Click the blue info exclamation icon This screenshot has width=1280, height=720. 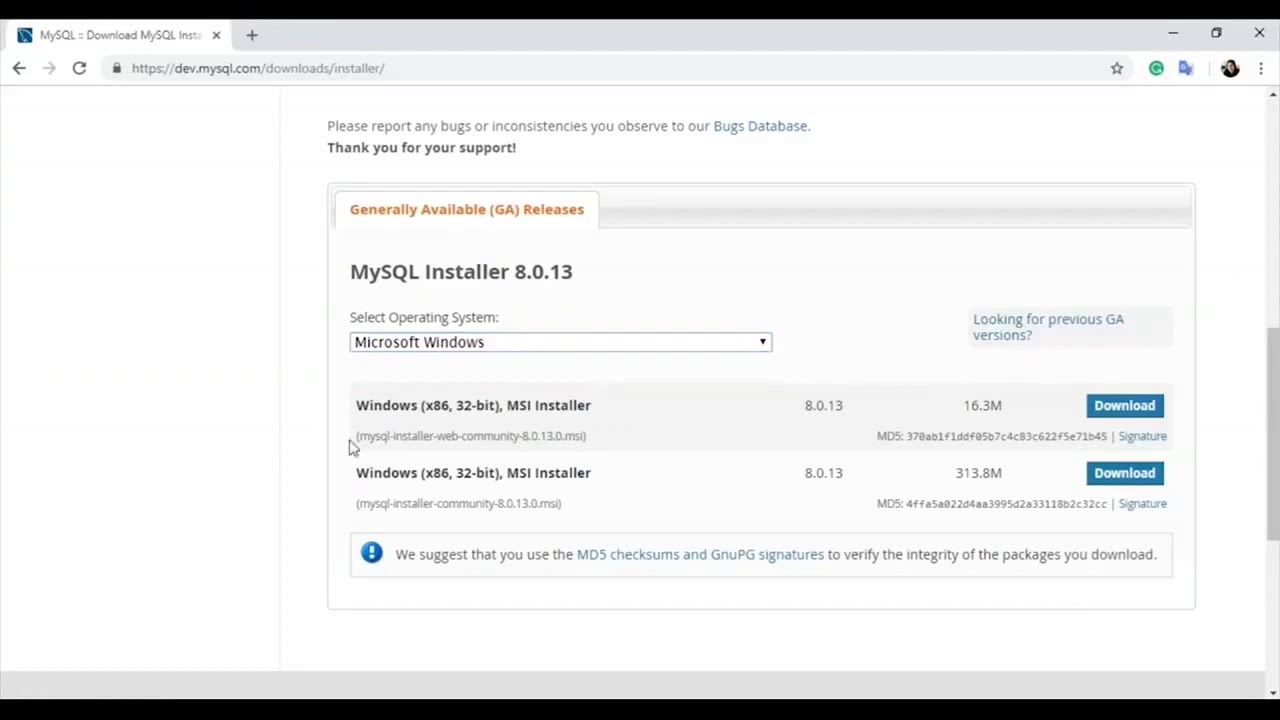coord(372,553)
